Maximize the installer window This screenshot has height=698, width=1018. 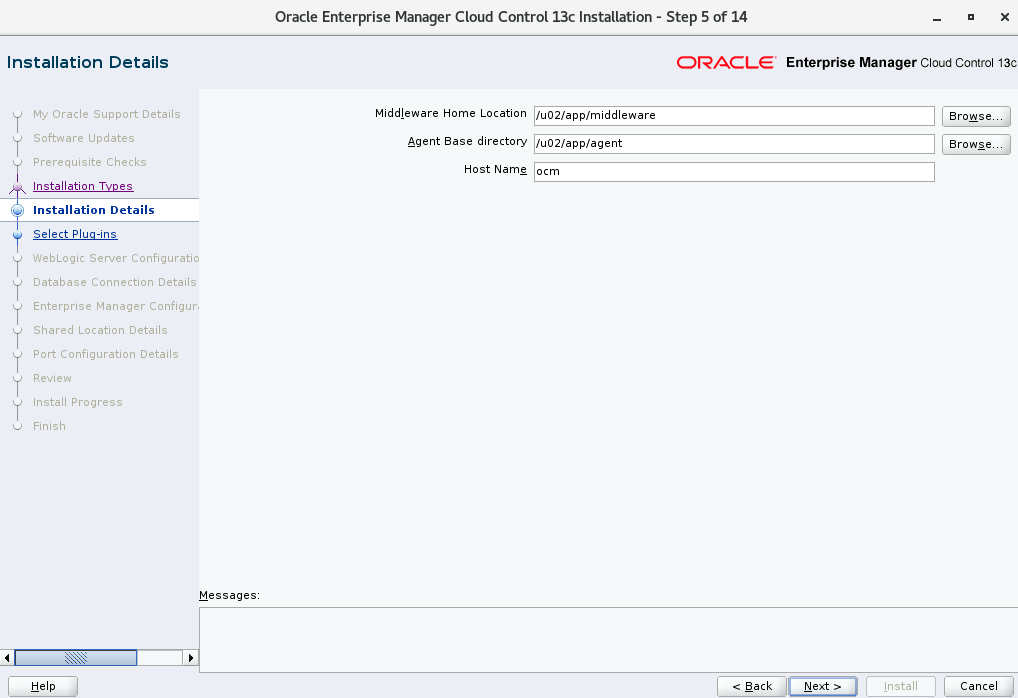click(971, 18)
